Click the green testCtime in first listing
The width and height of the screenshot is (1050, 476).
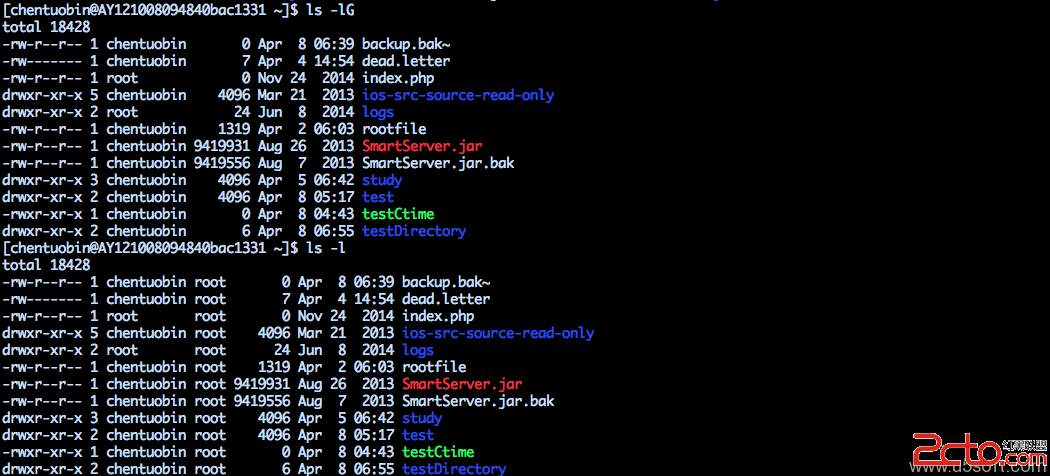point(398,214)
